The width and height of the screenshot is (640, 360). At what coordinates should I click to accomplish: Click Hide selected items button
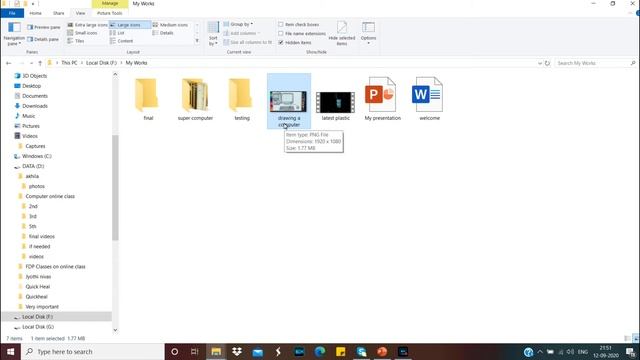point(342,33)
